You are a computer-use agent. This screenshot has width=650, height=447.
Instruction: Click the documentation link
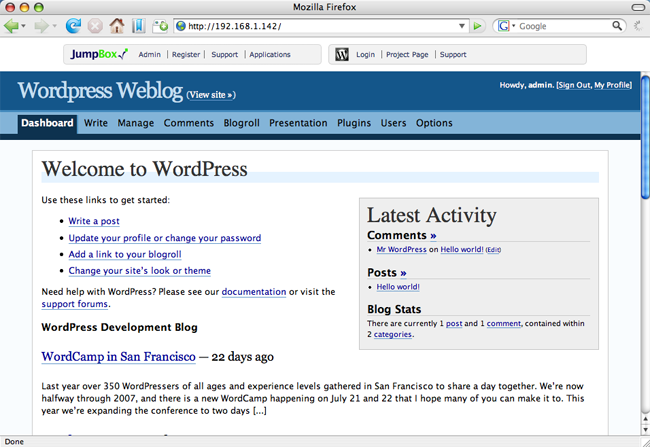254,292
